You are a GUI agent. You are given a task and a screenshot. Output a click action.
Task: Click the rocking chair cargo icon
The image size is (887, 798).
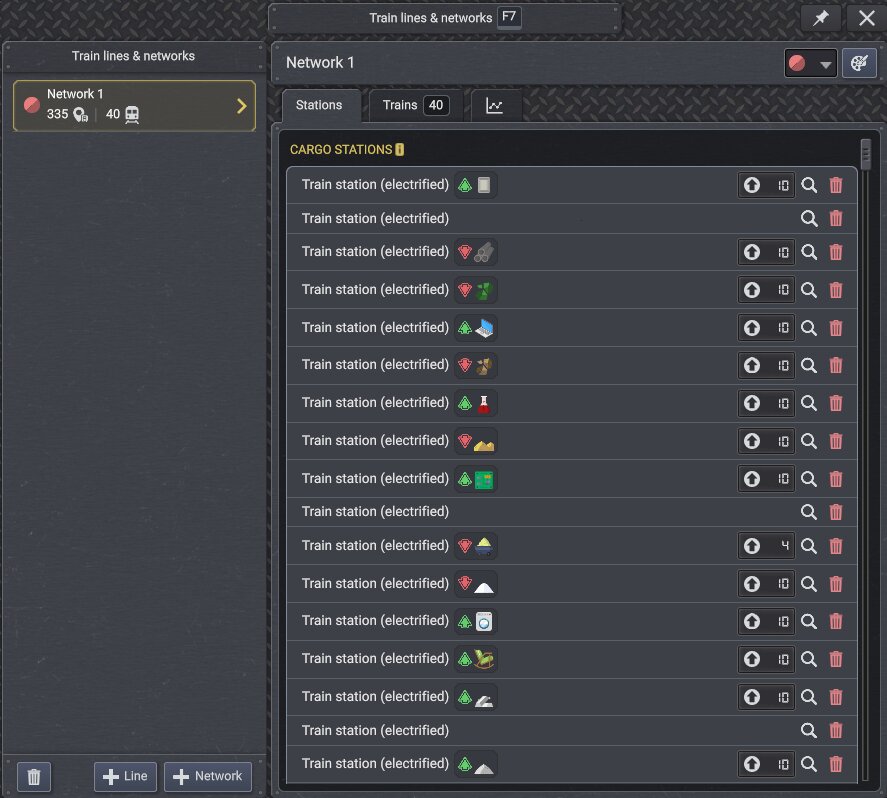pyautogui.click(x=484, y=659)
